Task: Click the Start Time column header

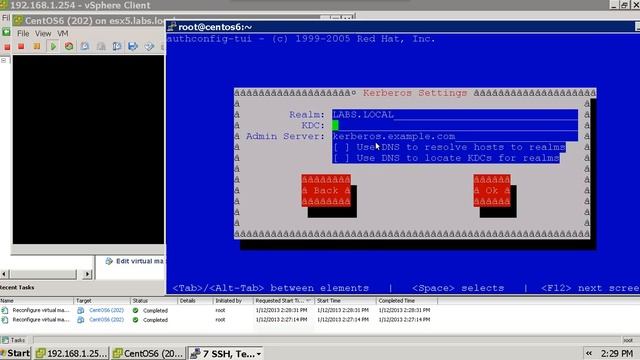Action: (x=345, y=301)
